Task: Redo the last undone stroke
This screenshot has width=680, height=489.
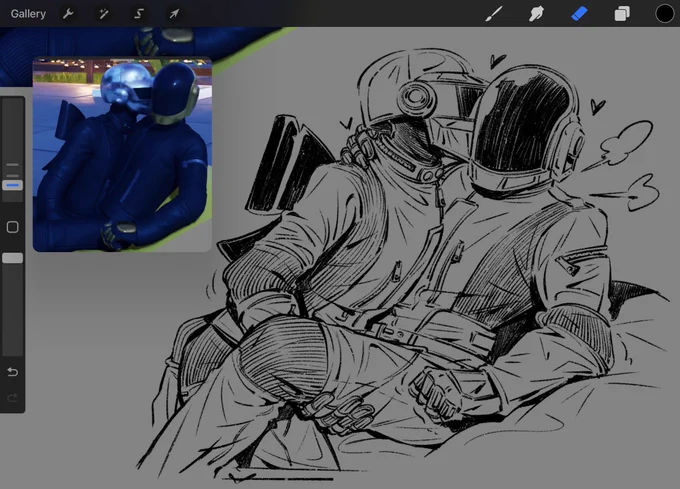Action: click(x=13, y=398)
